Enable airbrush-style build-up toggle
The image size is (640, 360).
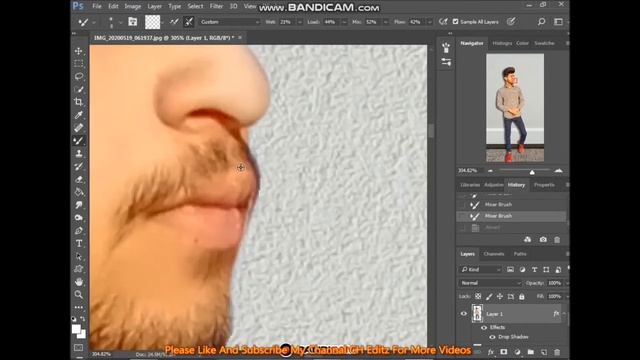[443, 22]
